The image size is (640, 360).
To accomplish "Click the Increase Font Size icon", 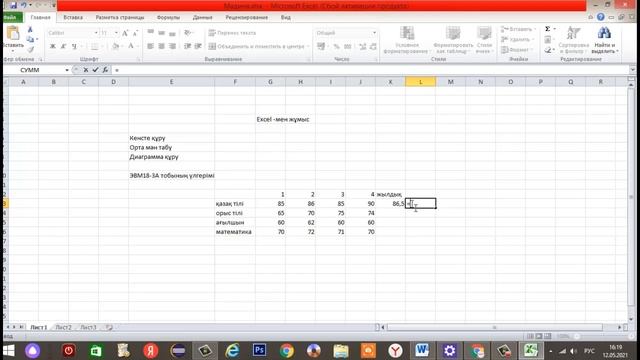I will pyautogui.click(x=125, y=33).
